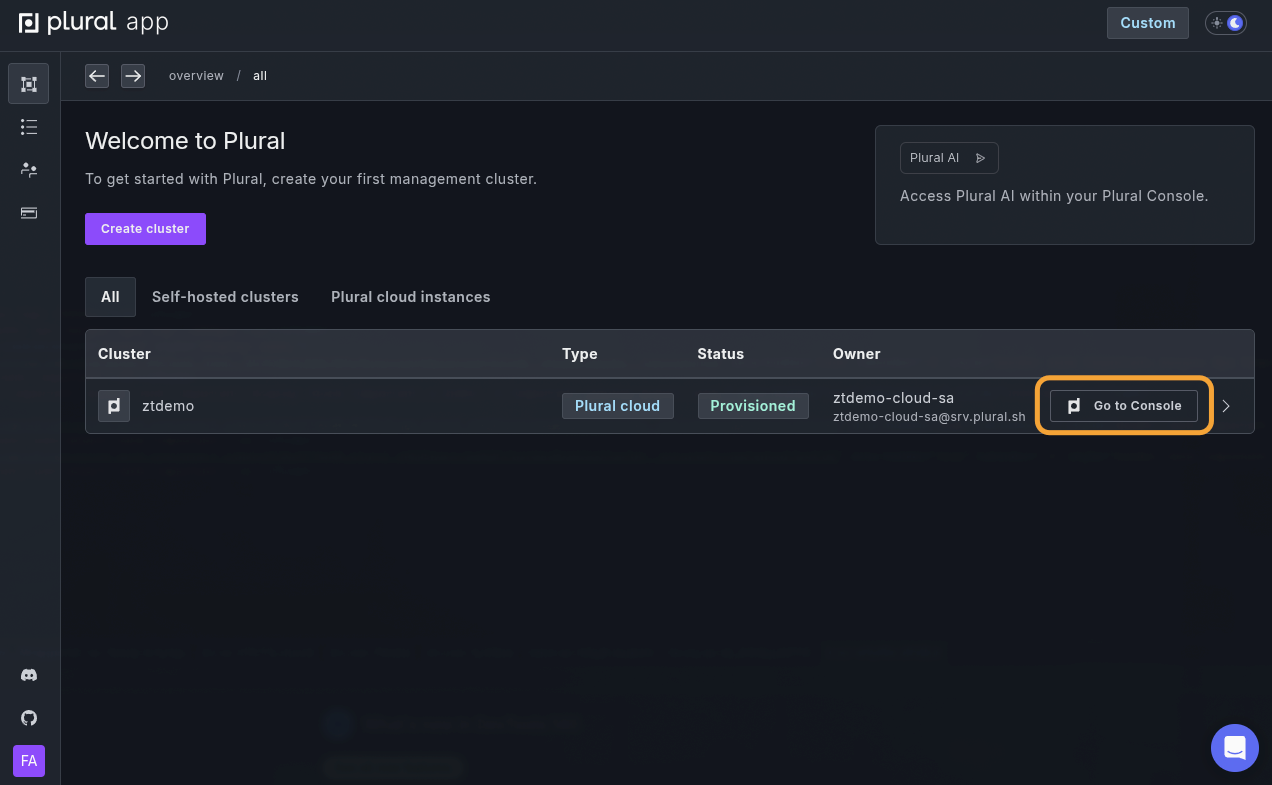This screenshot has height=785, width=1272.
Task: Toggle the light/dark theme switch
Action: pyautogui.click(x=1225, y=23)
